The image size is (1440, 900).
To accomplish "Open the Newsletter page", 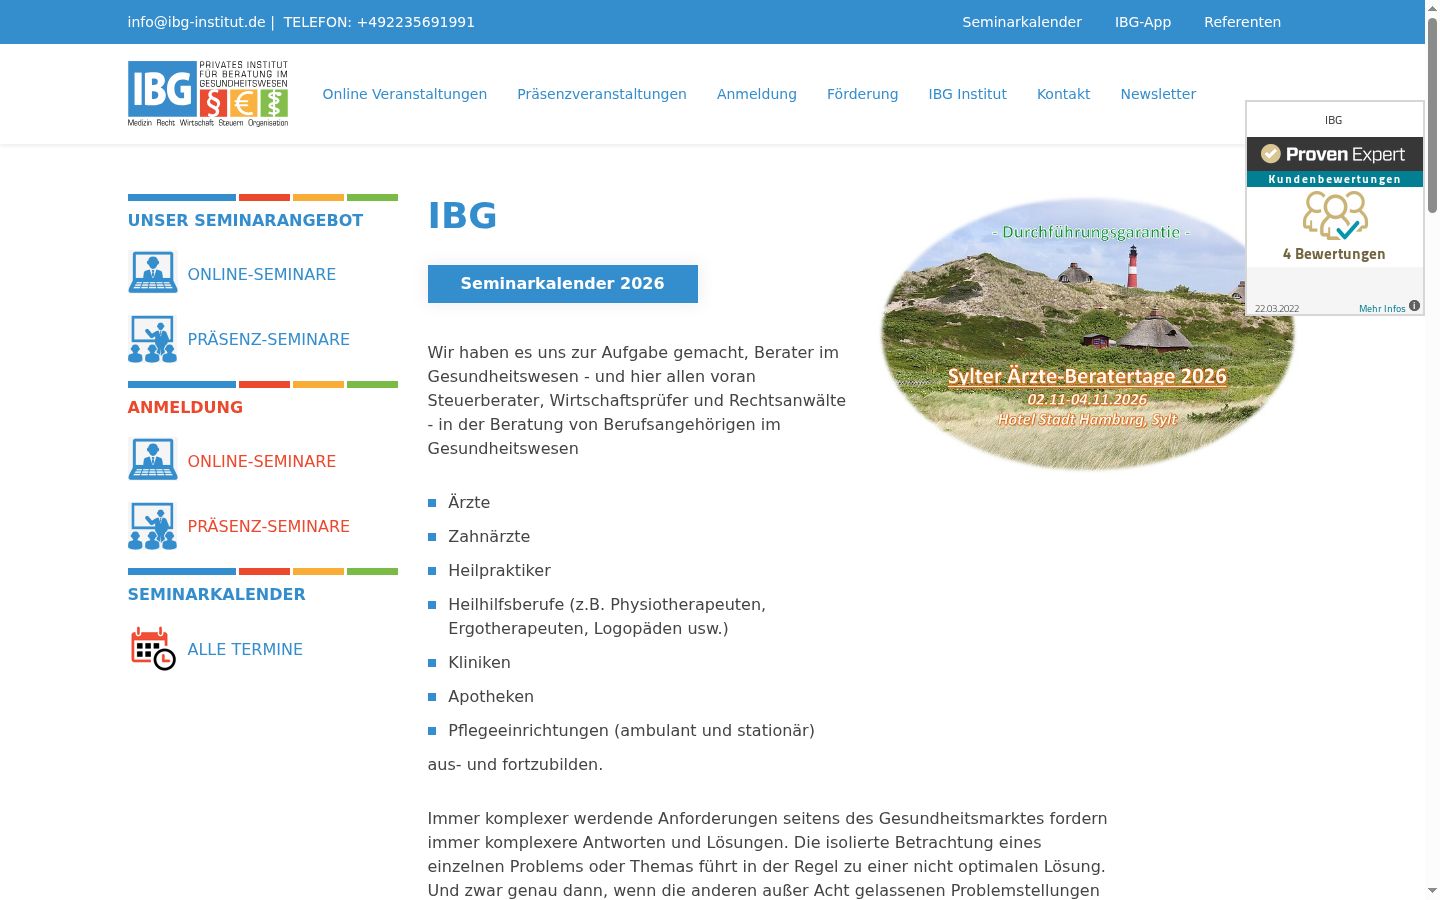I will [x=1158, y=94].
